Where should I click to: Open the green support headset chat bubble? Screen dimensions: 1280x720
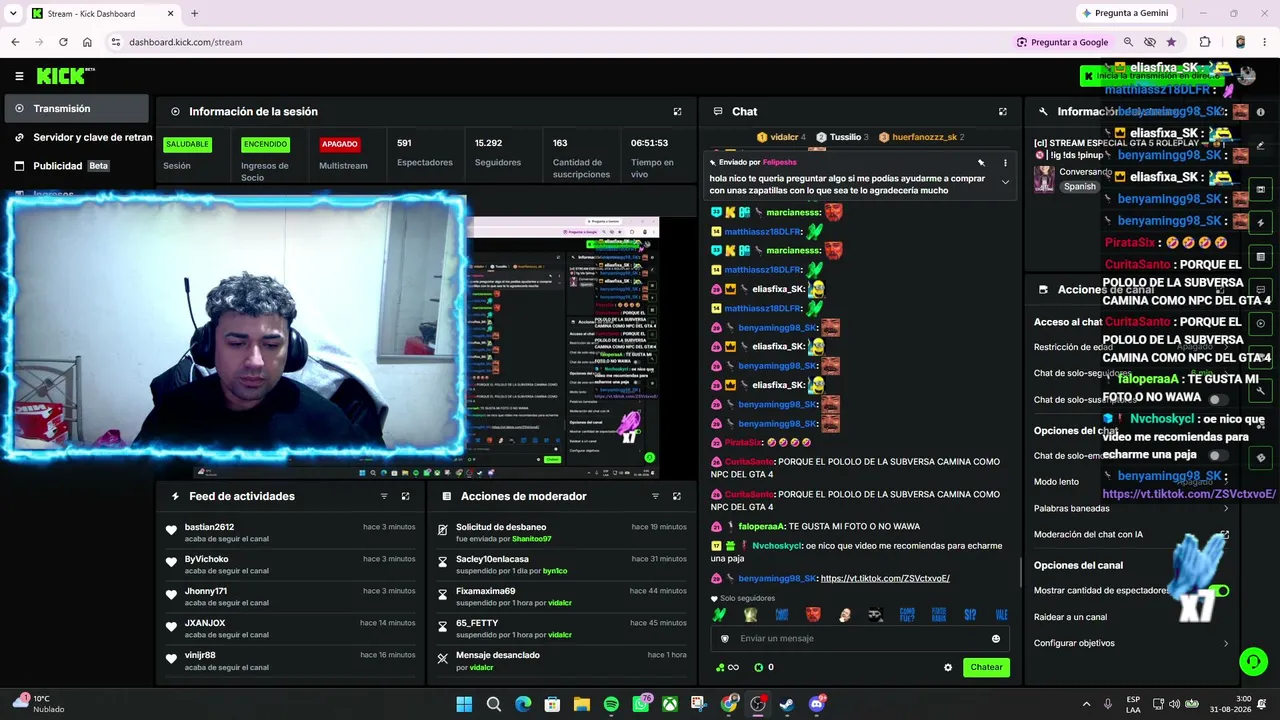(x=1253, y=662)
